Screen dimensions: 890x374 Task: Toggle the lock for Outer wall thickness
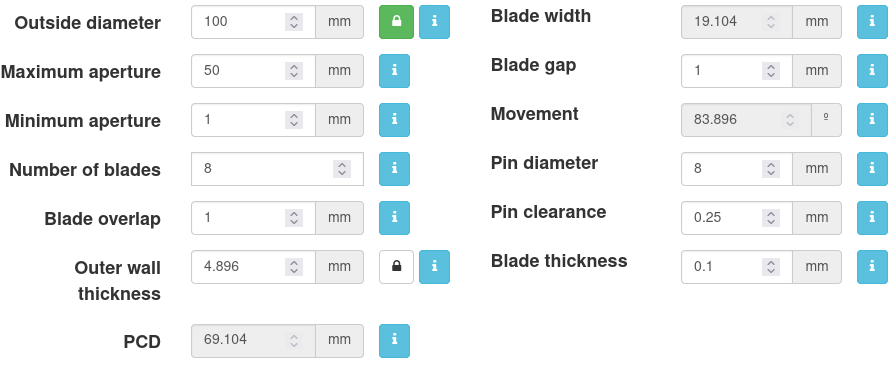(396, 267)
